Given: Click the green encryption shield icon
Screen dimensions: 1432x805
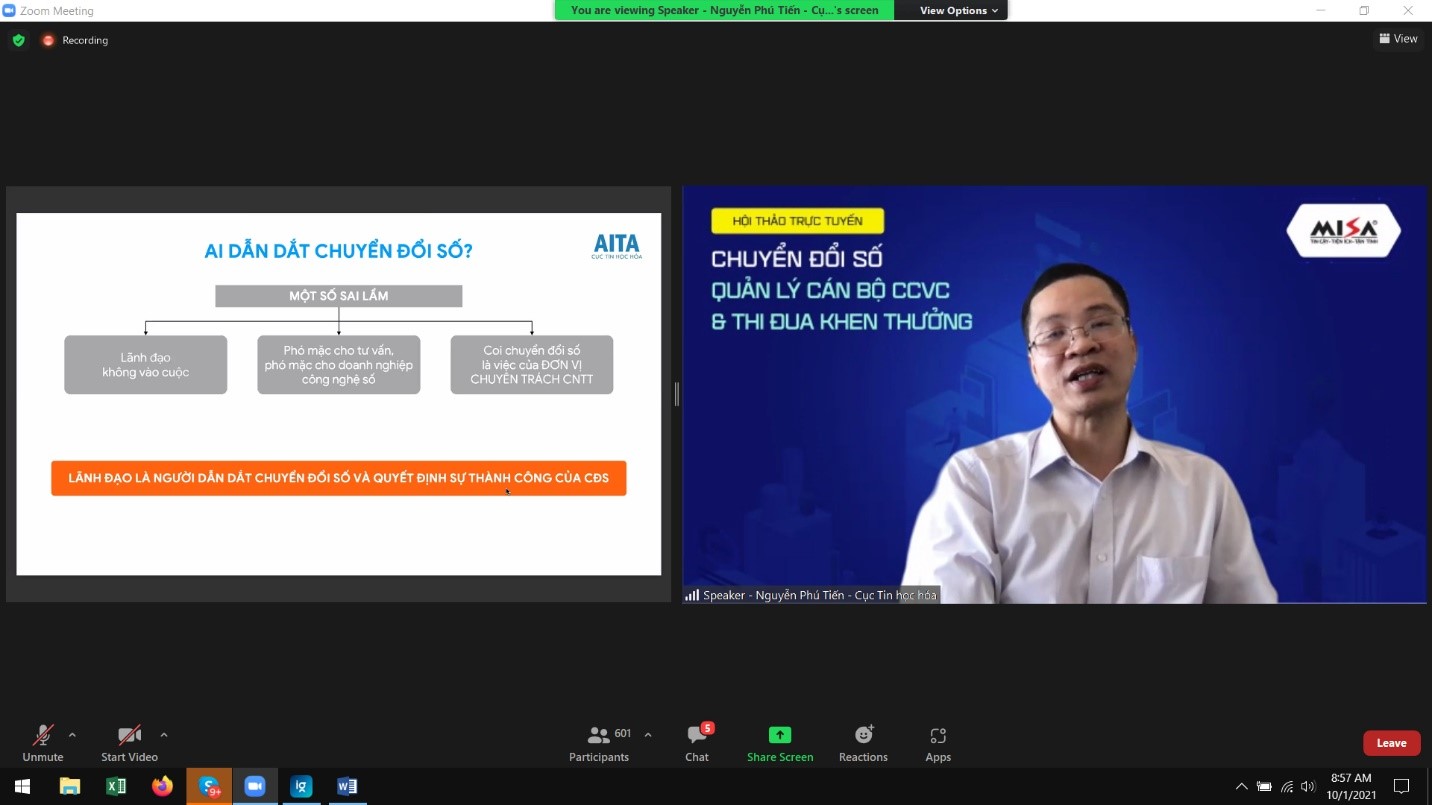Looking at the screenshot, I should (18, 40).
